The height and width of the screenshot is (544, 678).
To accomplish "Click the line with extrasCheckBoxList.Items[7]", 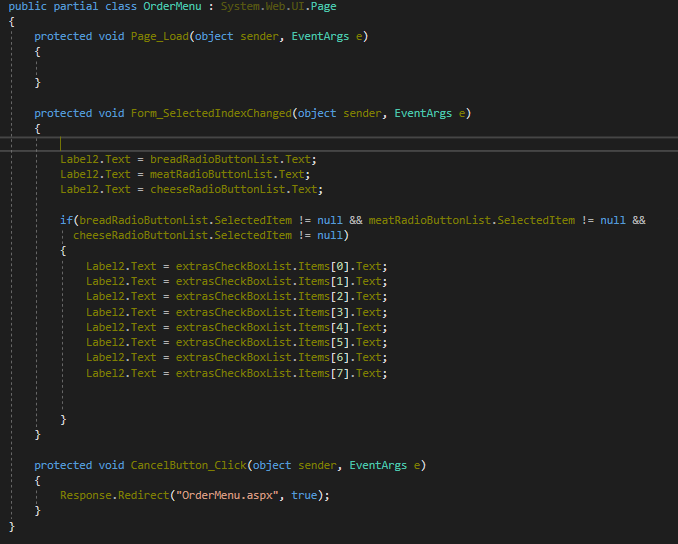I will tap(237, 373).
